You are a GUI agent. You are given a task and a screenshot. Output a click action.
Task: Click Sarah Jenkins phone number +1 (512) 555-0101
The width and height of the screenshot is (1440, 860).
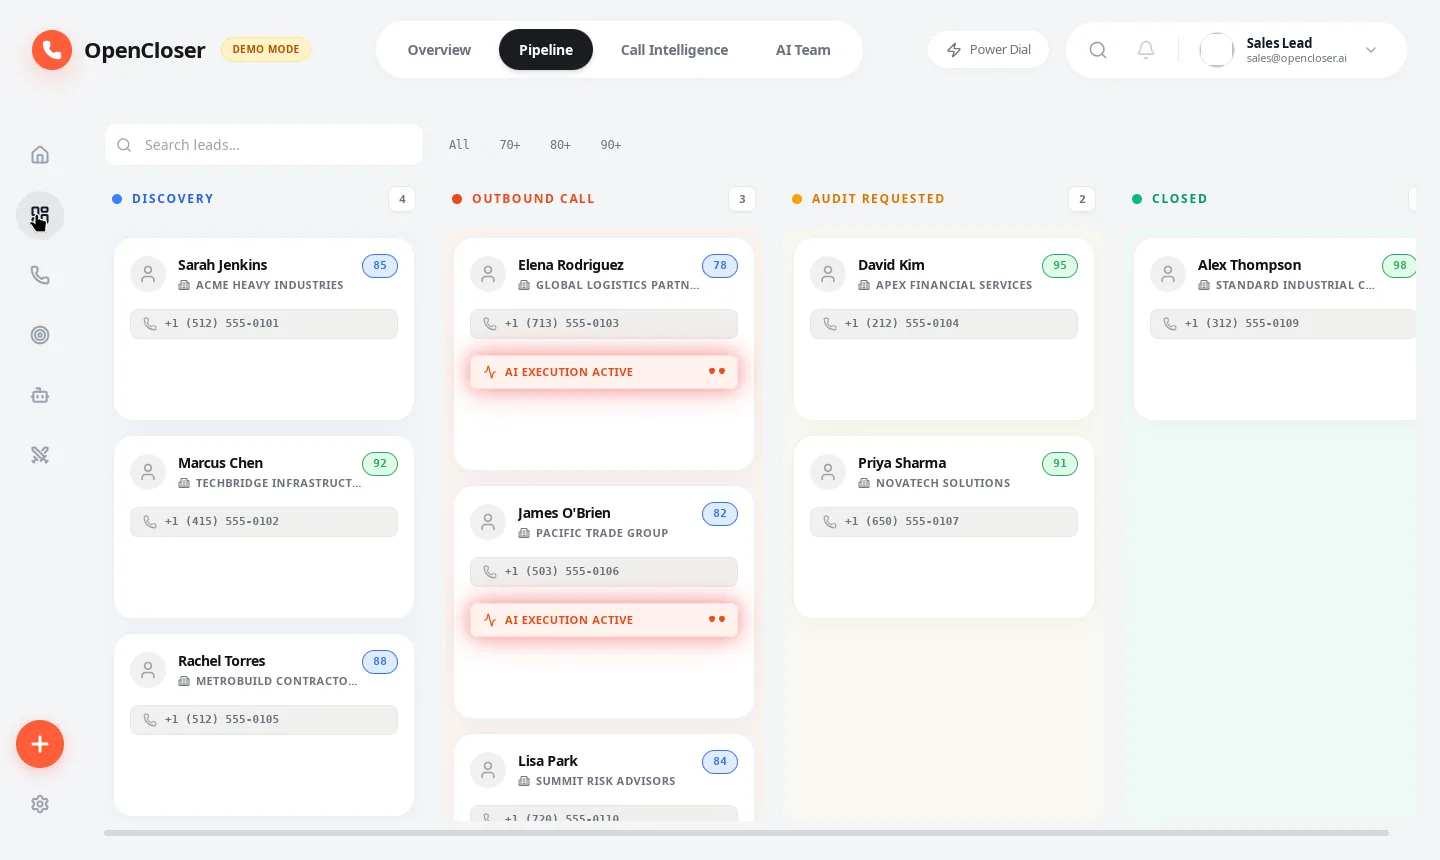coord(264,324)
